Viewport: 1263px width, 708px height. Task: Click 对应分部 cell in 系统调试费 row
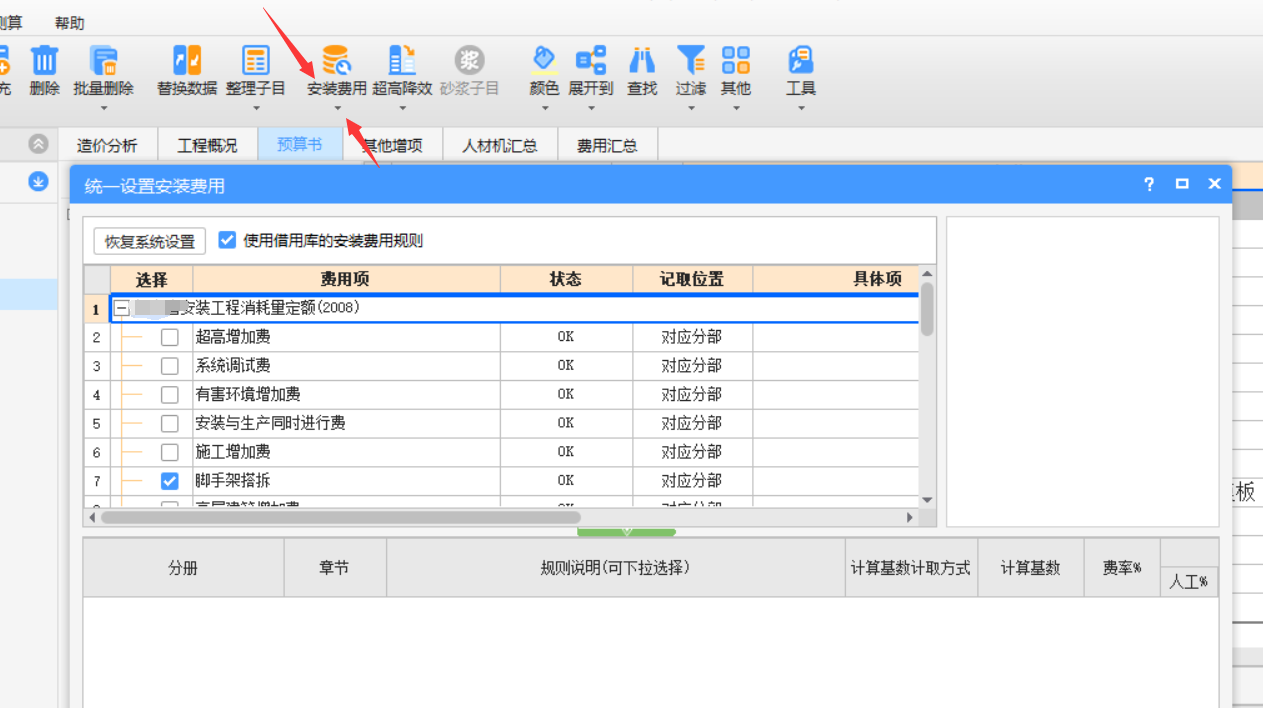(692, 366)
